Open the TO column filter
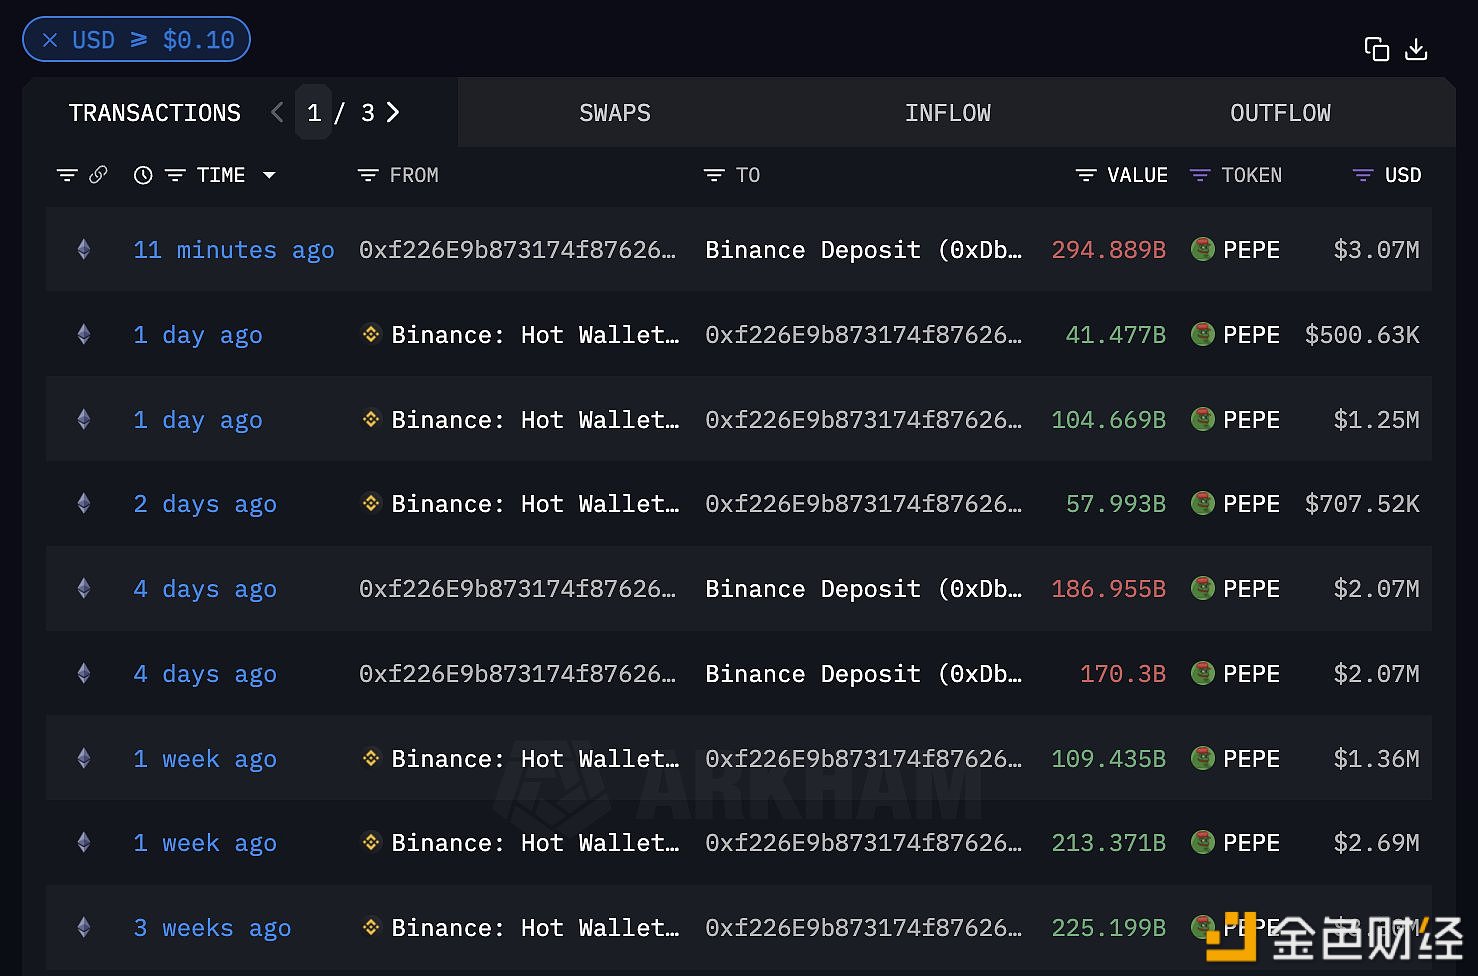The height and width of the screenshot is (976, 1478). (x=714, y=175)
